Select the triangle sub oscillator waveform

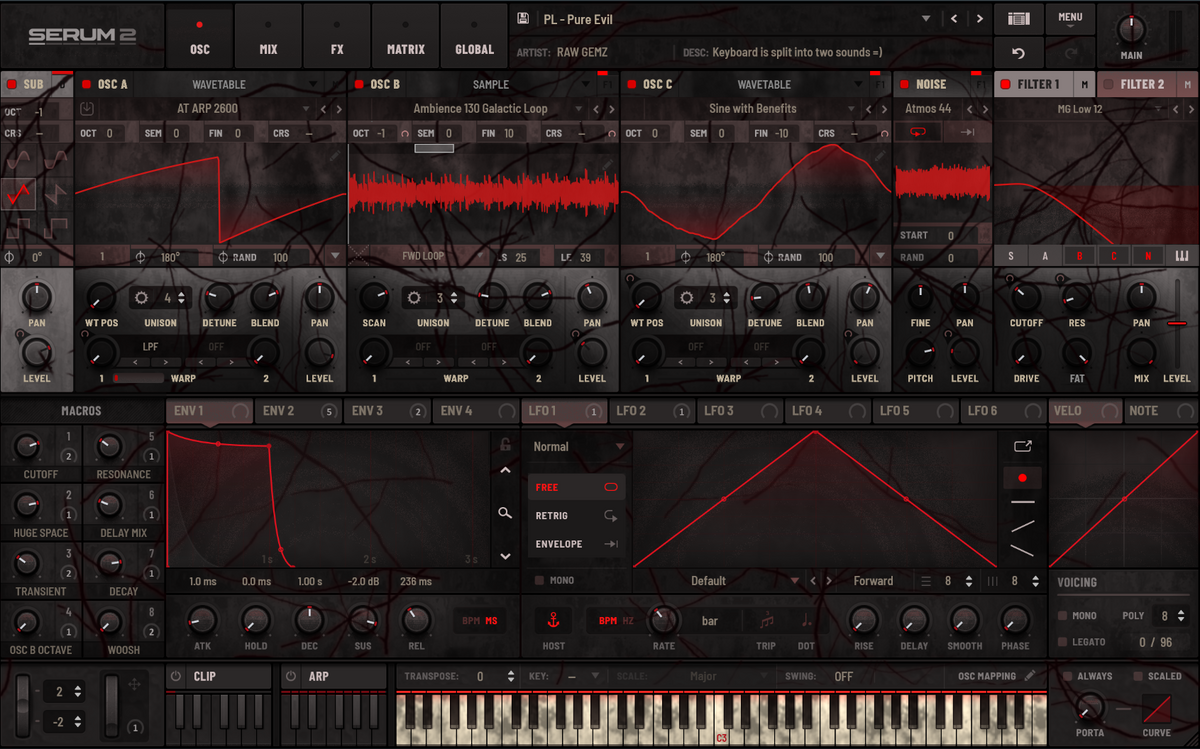(20, 195)
